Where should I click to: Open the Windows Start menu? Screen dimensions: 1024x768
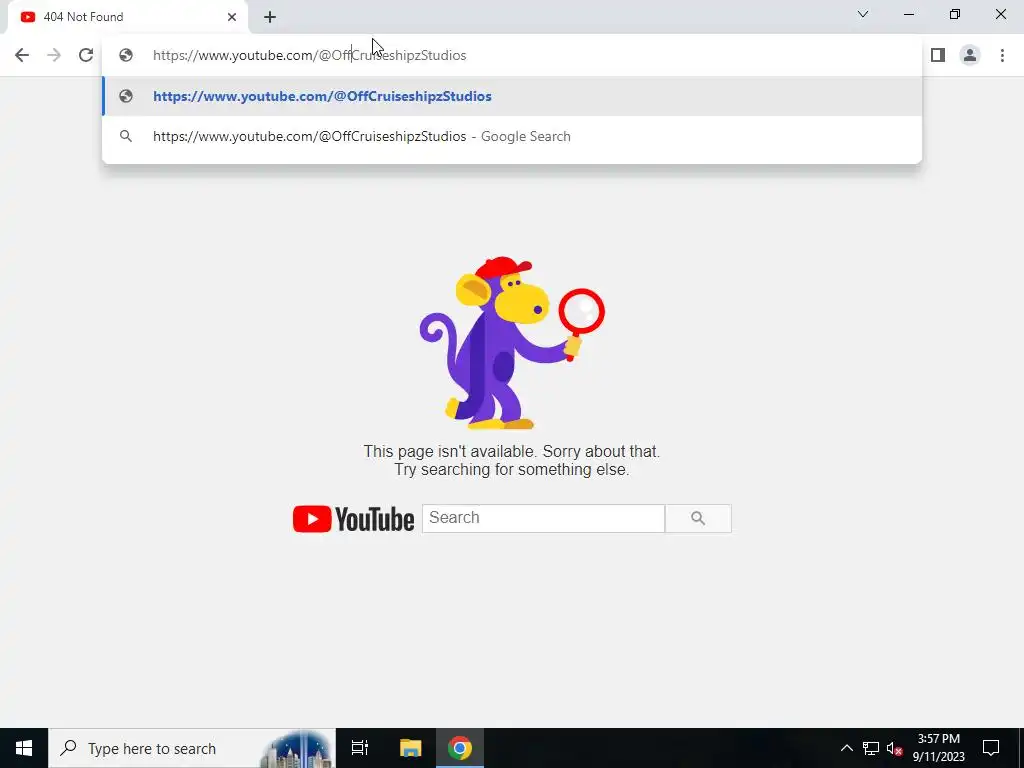(x=24, y=748)
